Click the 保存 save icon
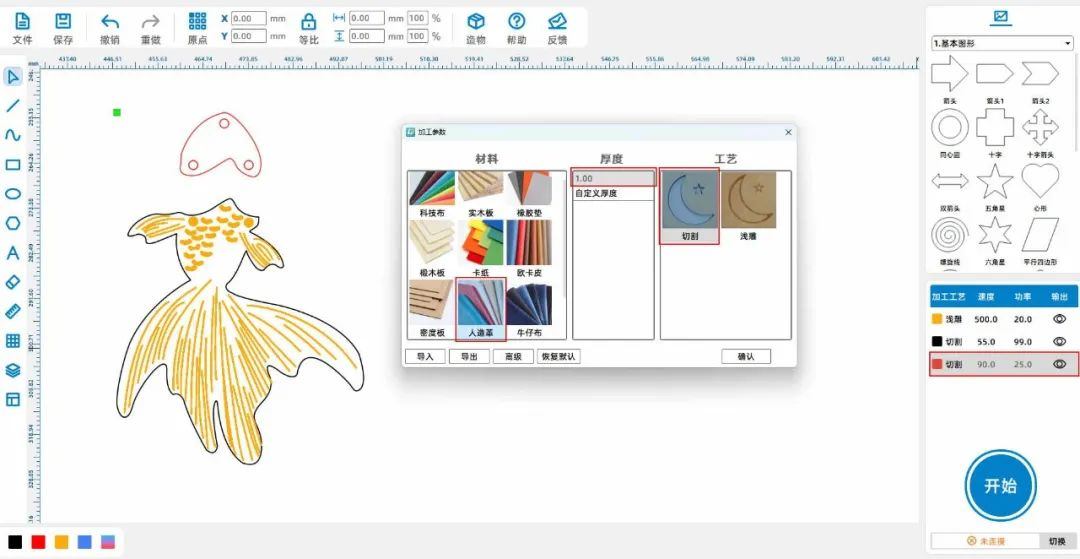The image size is (1080, 559). (63, 22)
